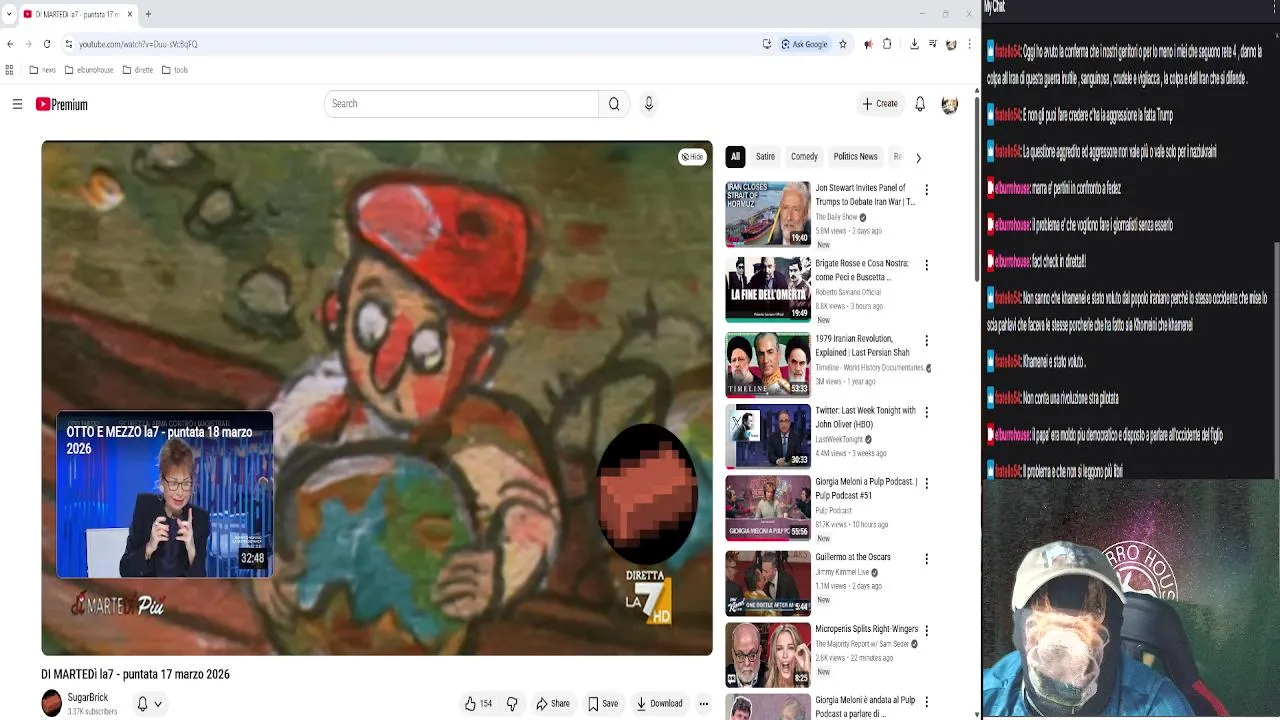
Task: Click the Hide button on video
Action: (x=692, y=157)
